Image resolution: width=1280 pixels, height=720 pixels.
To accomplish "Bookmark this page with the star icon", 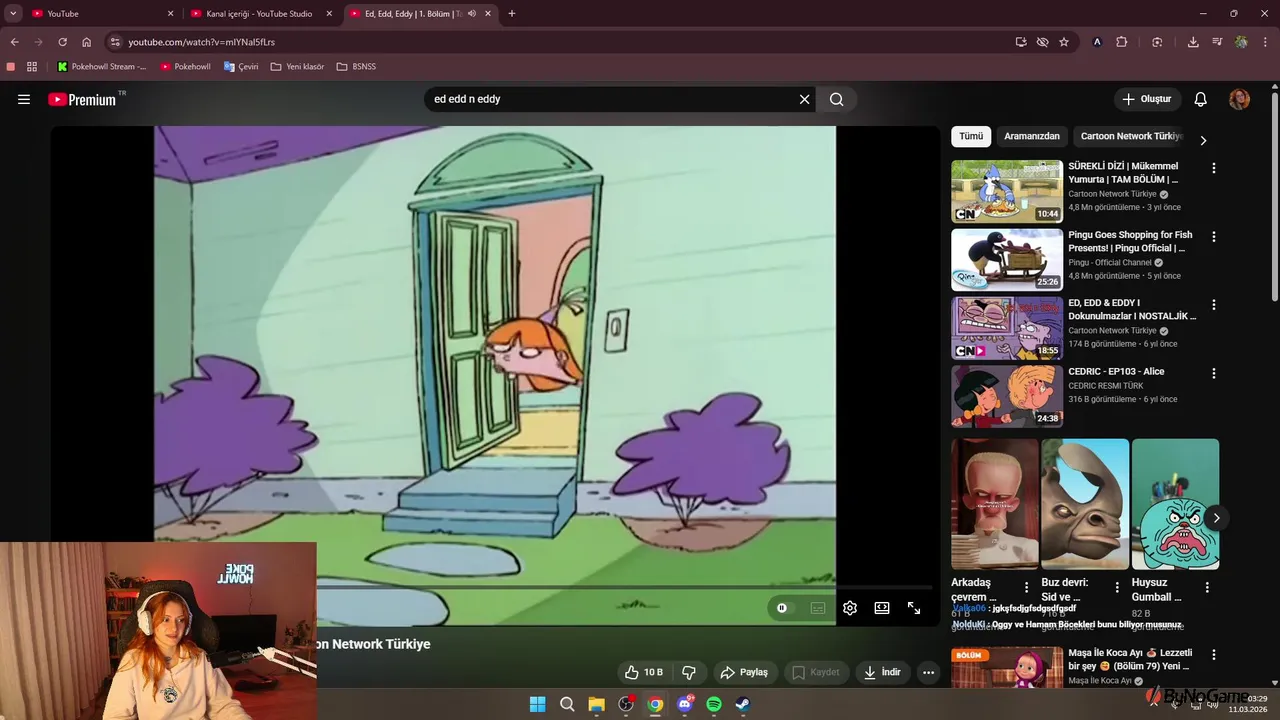I will point(1064,42).
